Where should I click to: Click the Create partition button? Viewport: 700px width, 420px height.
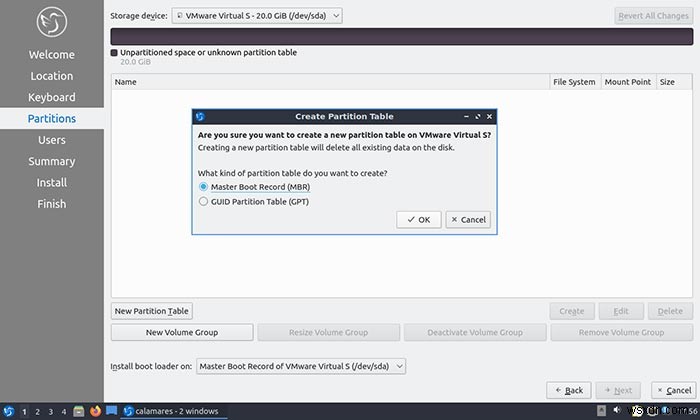(572, 311)
